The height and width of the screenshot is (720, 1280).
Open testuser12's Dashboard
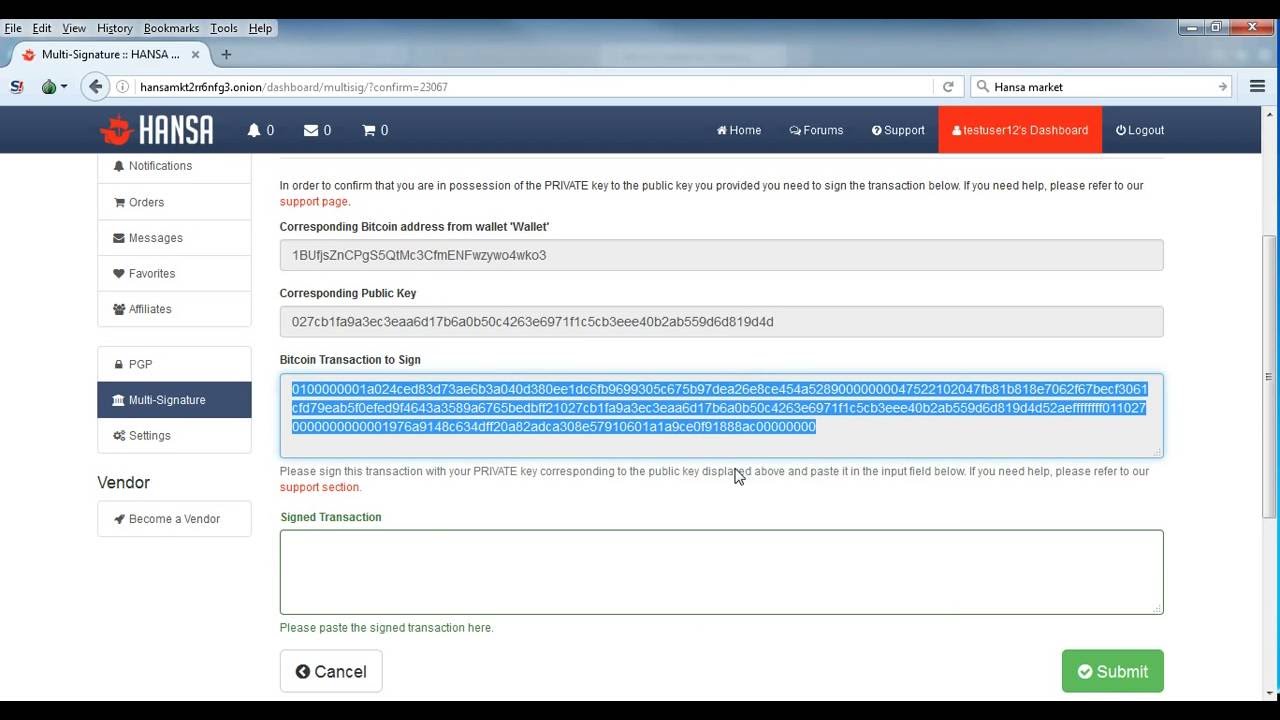pos(1020,130)
